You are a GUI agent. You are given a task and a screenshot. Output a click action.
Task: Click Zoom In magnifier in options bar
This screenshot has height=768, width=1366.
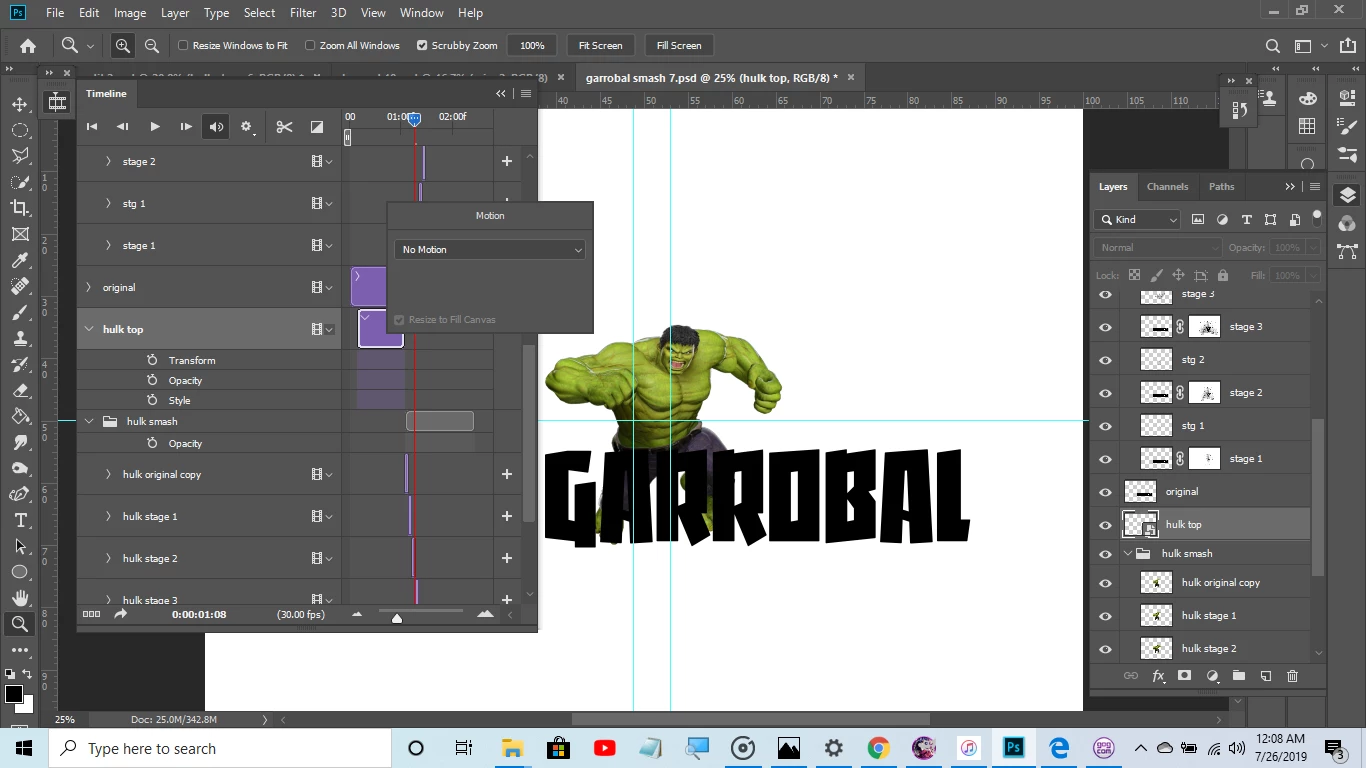pyautogui.click(x=122, y=45)
